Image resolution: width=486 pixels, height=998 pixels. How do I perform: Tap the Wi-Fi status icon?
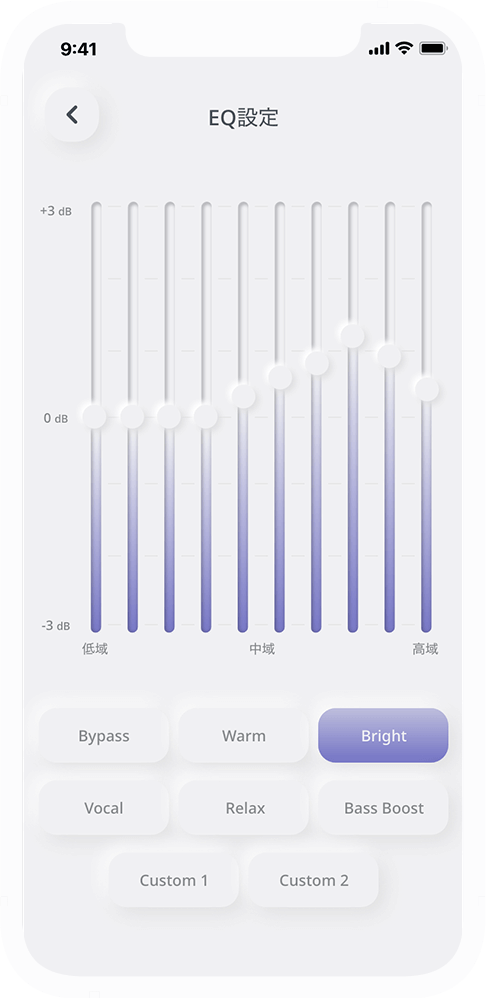tap(404, 48)
